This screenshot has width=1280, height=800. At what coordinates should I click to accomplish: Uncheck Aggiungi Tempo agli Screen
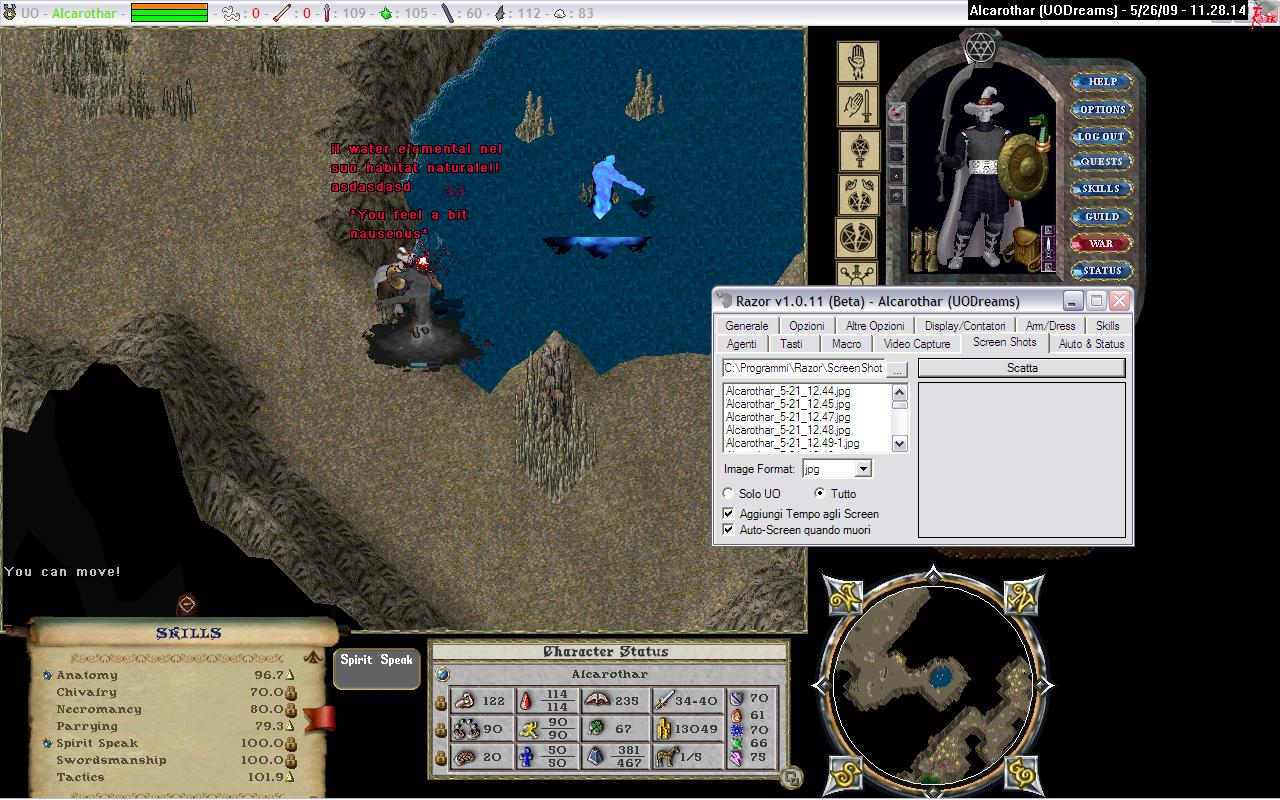[x=728, y=513]
